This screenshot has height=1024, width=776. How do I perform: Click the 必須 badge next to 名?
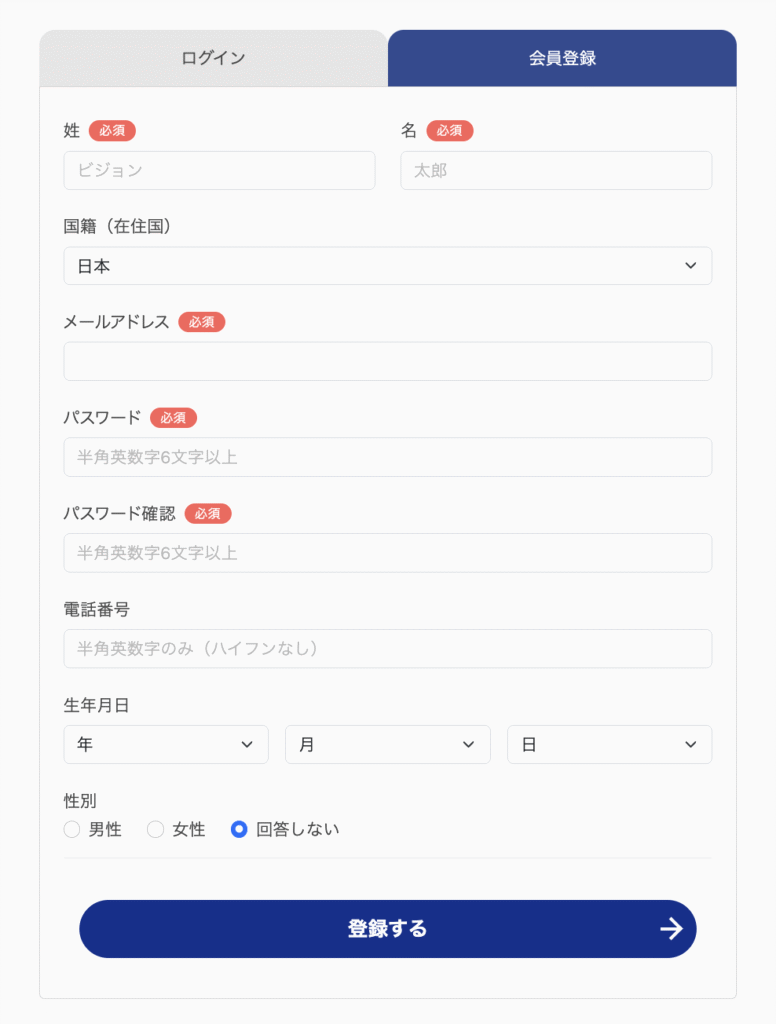449,131
